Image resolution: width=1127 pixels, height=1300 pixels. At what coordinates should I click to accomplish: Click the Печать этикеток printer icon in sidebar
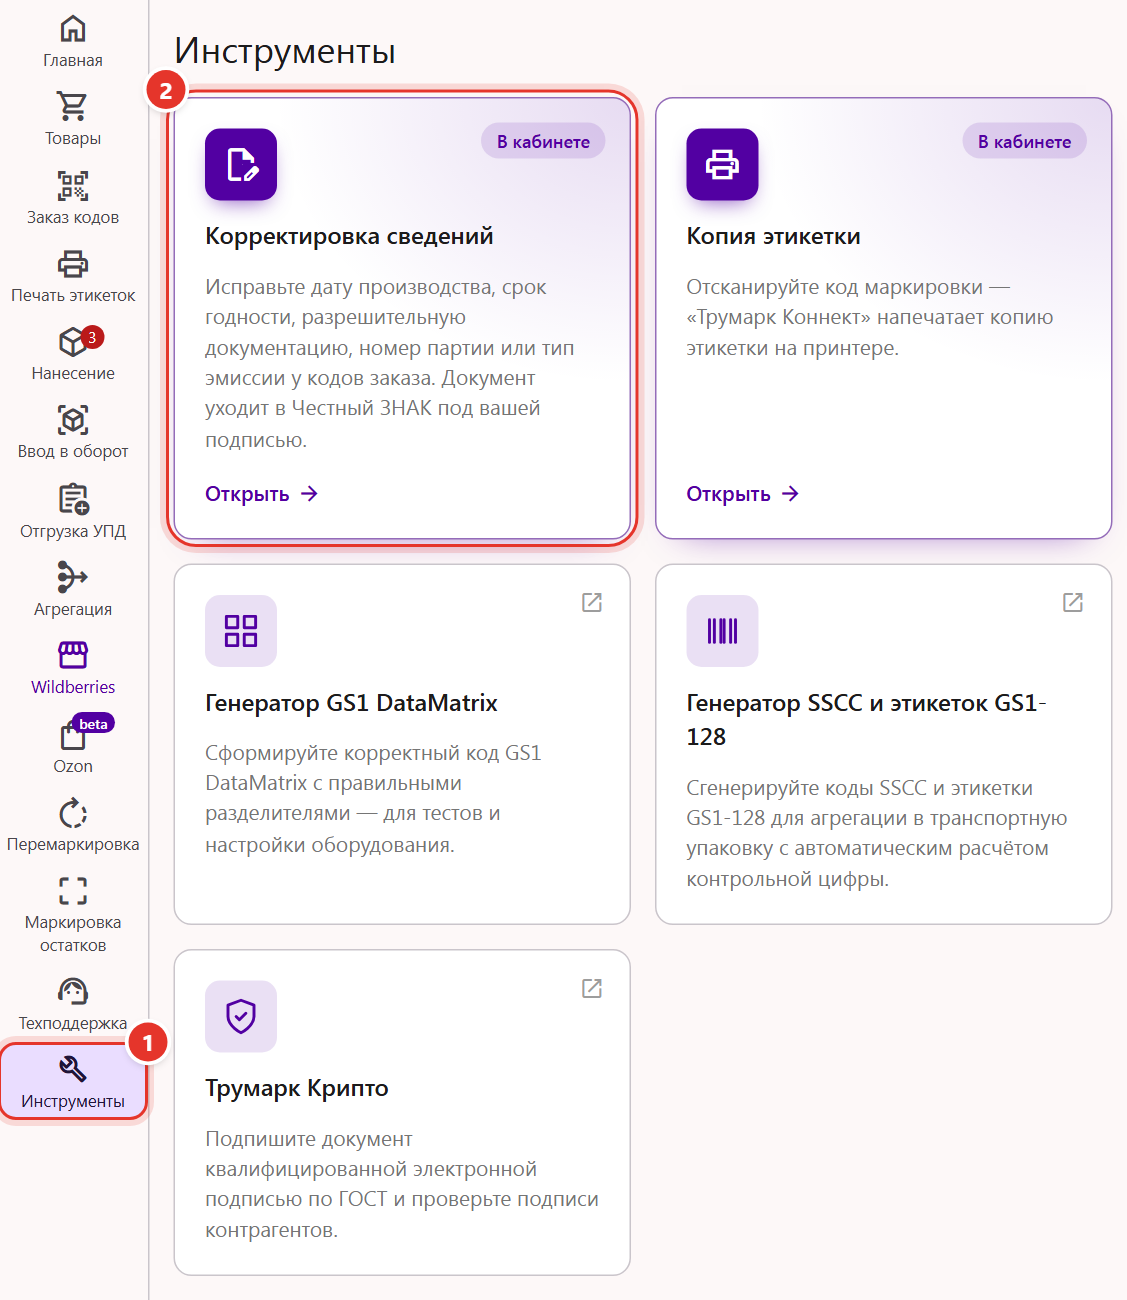coord(73,264)
